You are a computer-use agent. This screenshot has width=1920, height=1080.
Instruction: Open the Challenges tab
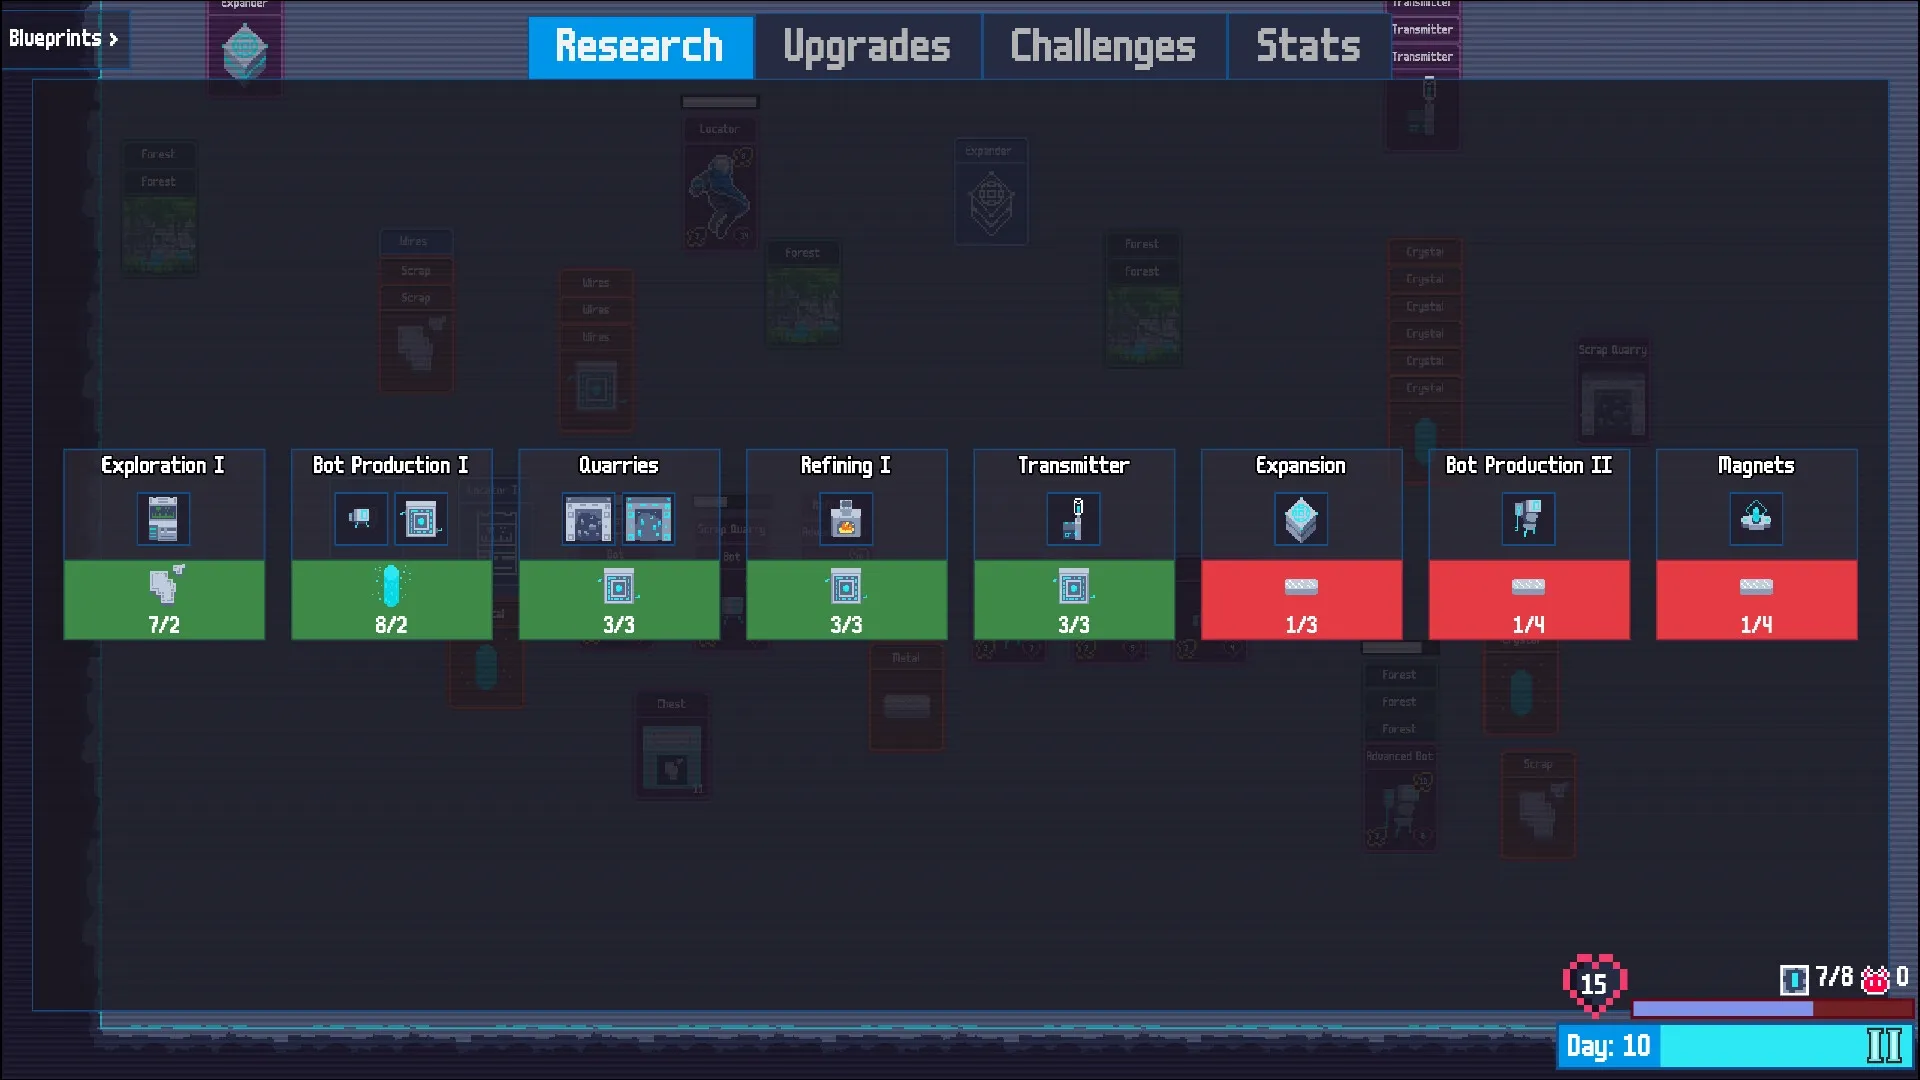pos(1103,47)
